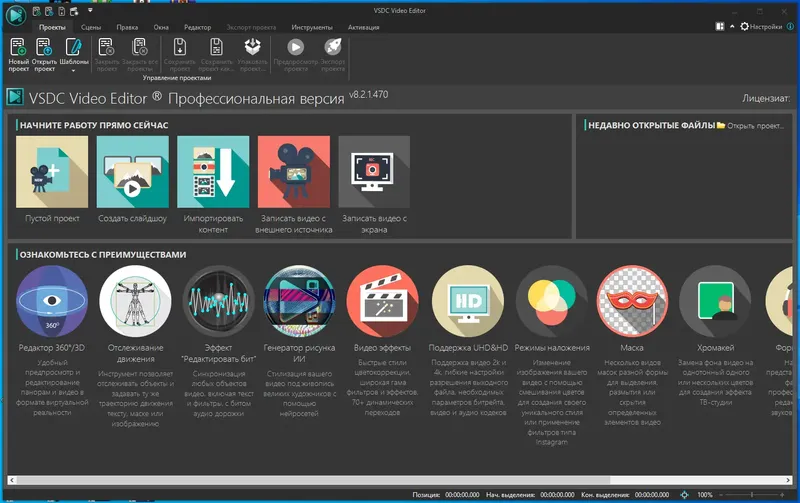Click zoom slider handle in status bar

[x=752, y=494]
